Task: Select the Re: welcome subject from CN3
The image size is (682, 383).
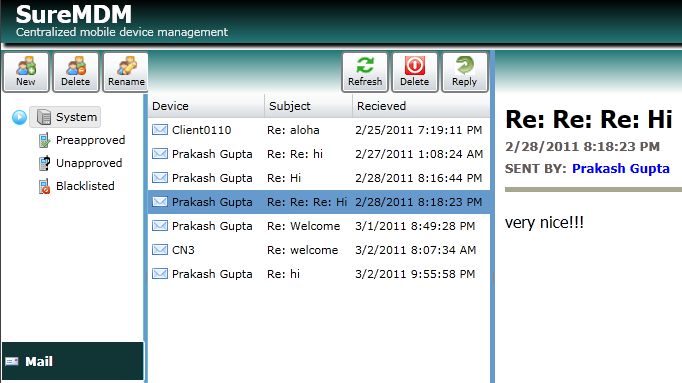Action: tap(302, 250)
